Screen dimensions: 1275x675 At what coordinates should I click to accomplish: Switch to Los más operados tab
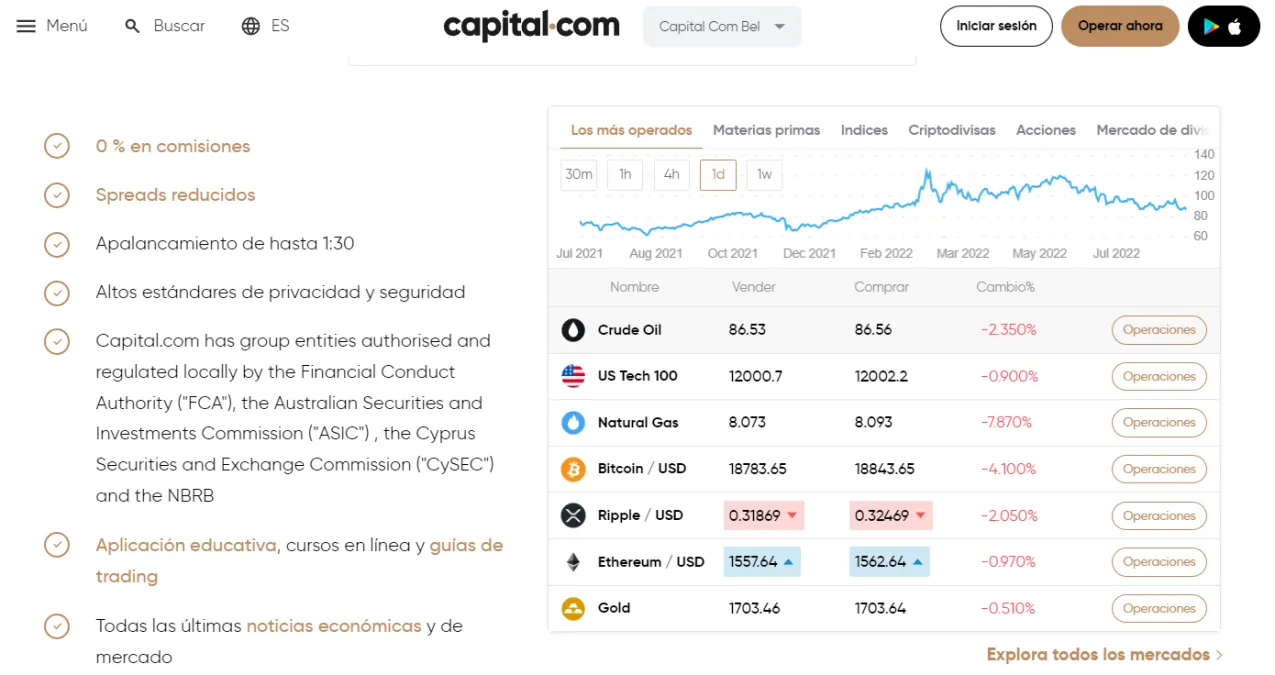click(631, 130)
